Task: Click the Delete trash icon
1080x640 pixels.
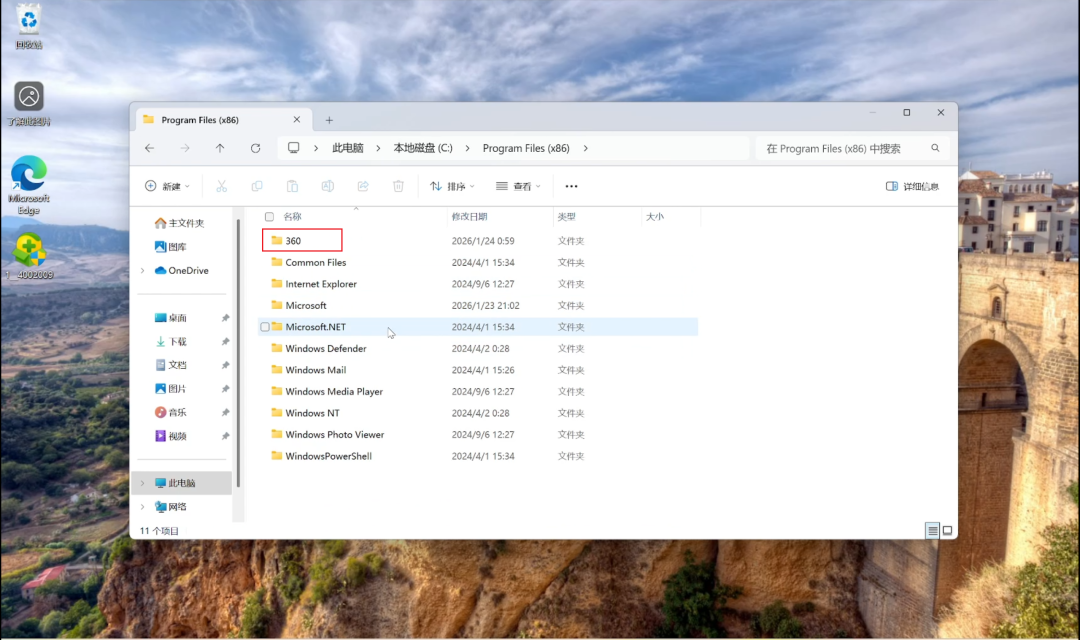Action: point(398,186)
